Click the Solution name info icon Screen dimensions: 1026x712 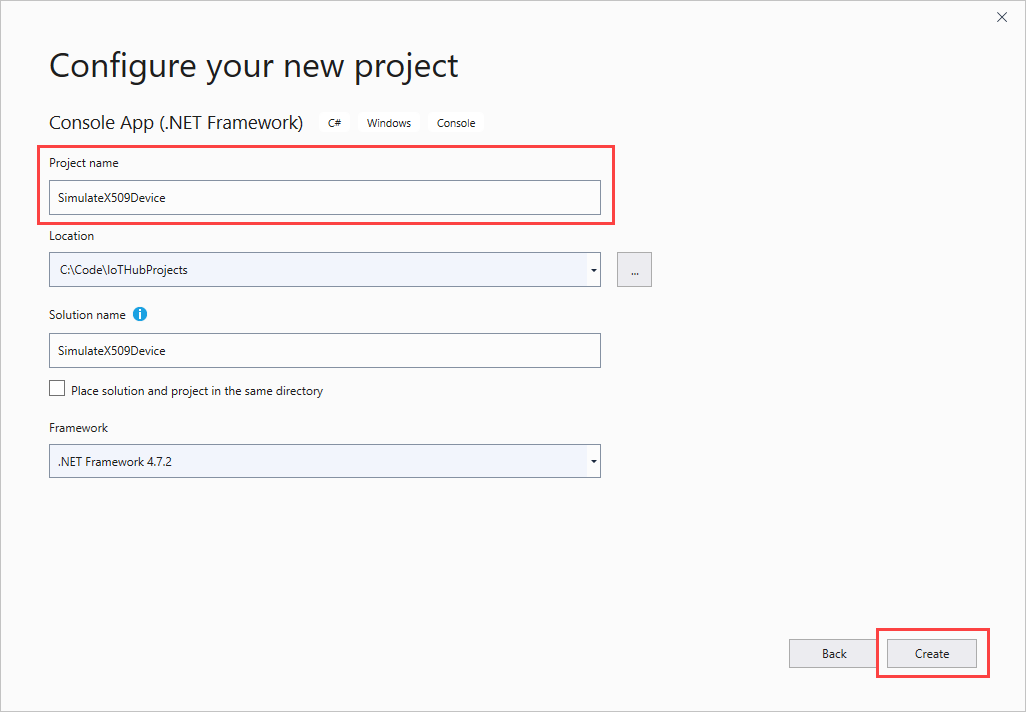[x=140, y=314]
